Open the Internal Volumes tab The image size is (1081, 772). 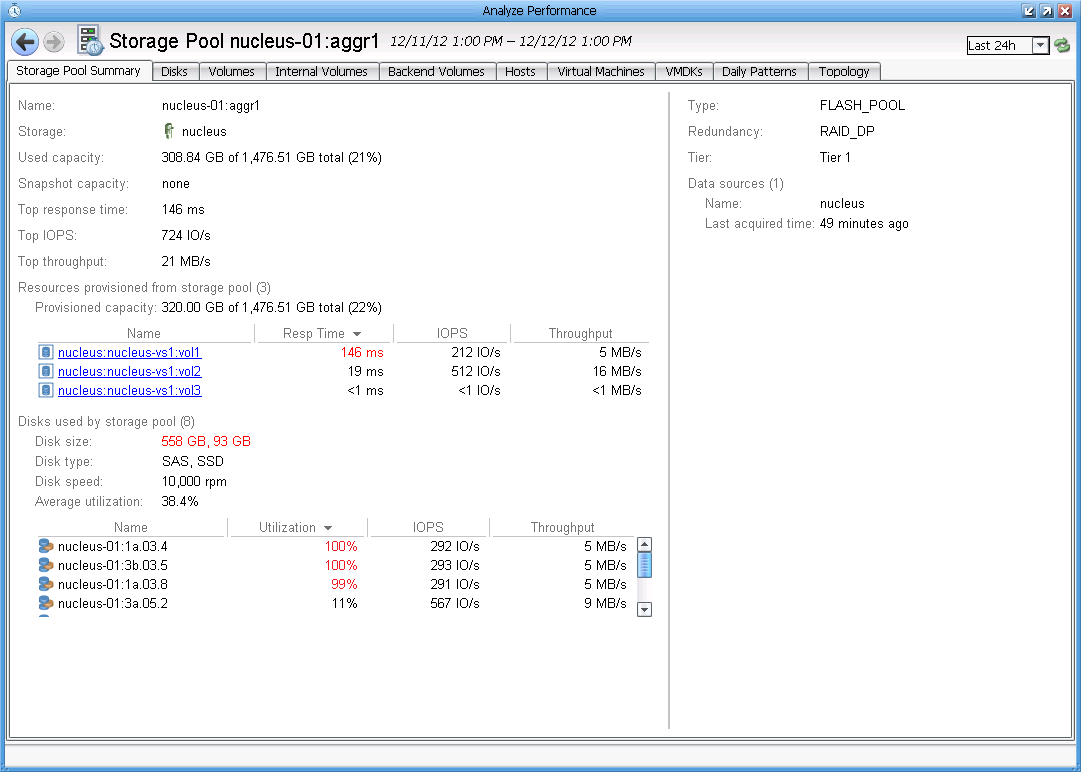[x=321, y=72]
